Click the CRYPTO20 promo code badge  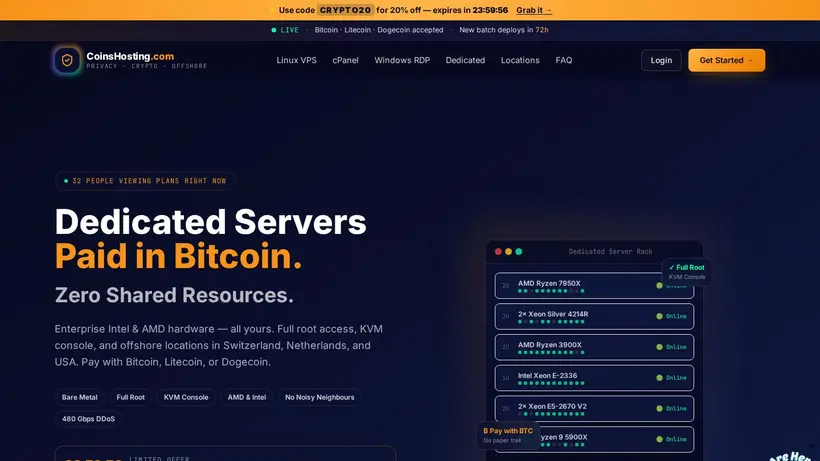coord(345,10)
